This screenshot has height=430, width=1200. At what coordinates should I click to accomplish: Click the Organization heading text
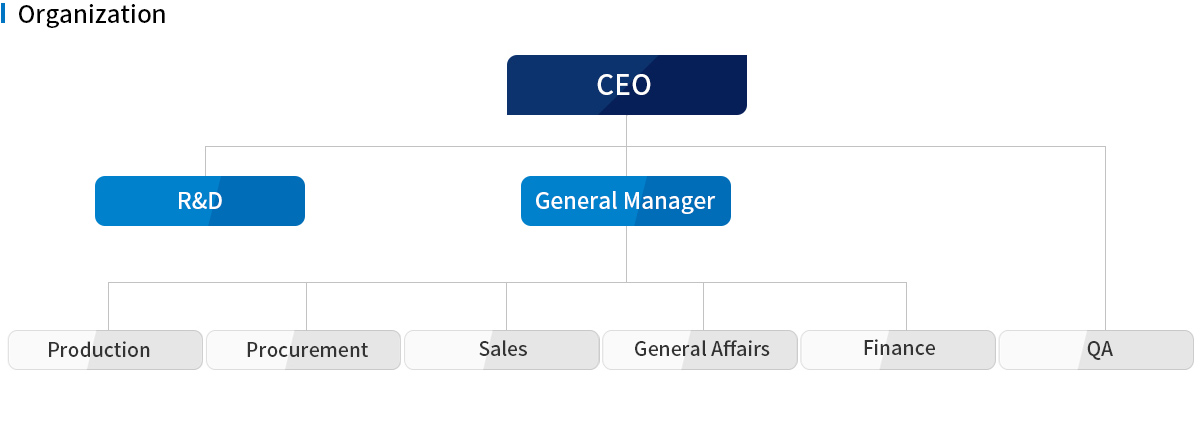tap(92, 15)
